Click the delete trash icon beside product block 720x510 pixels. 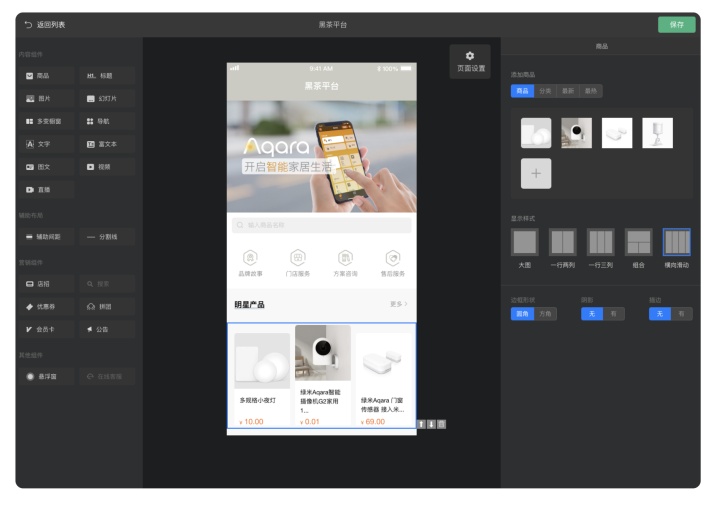(x=442, y=424)
